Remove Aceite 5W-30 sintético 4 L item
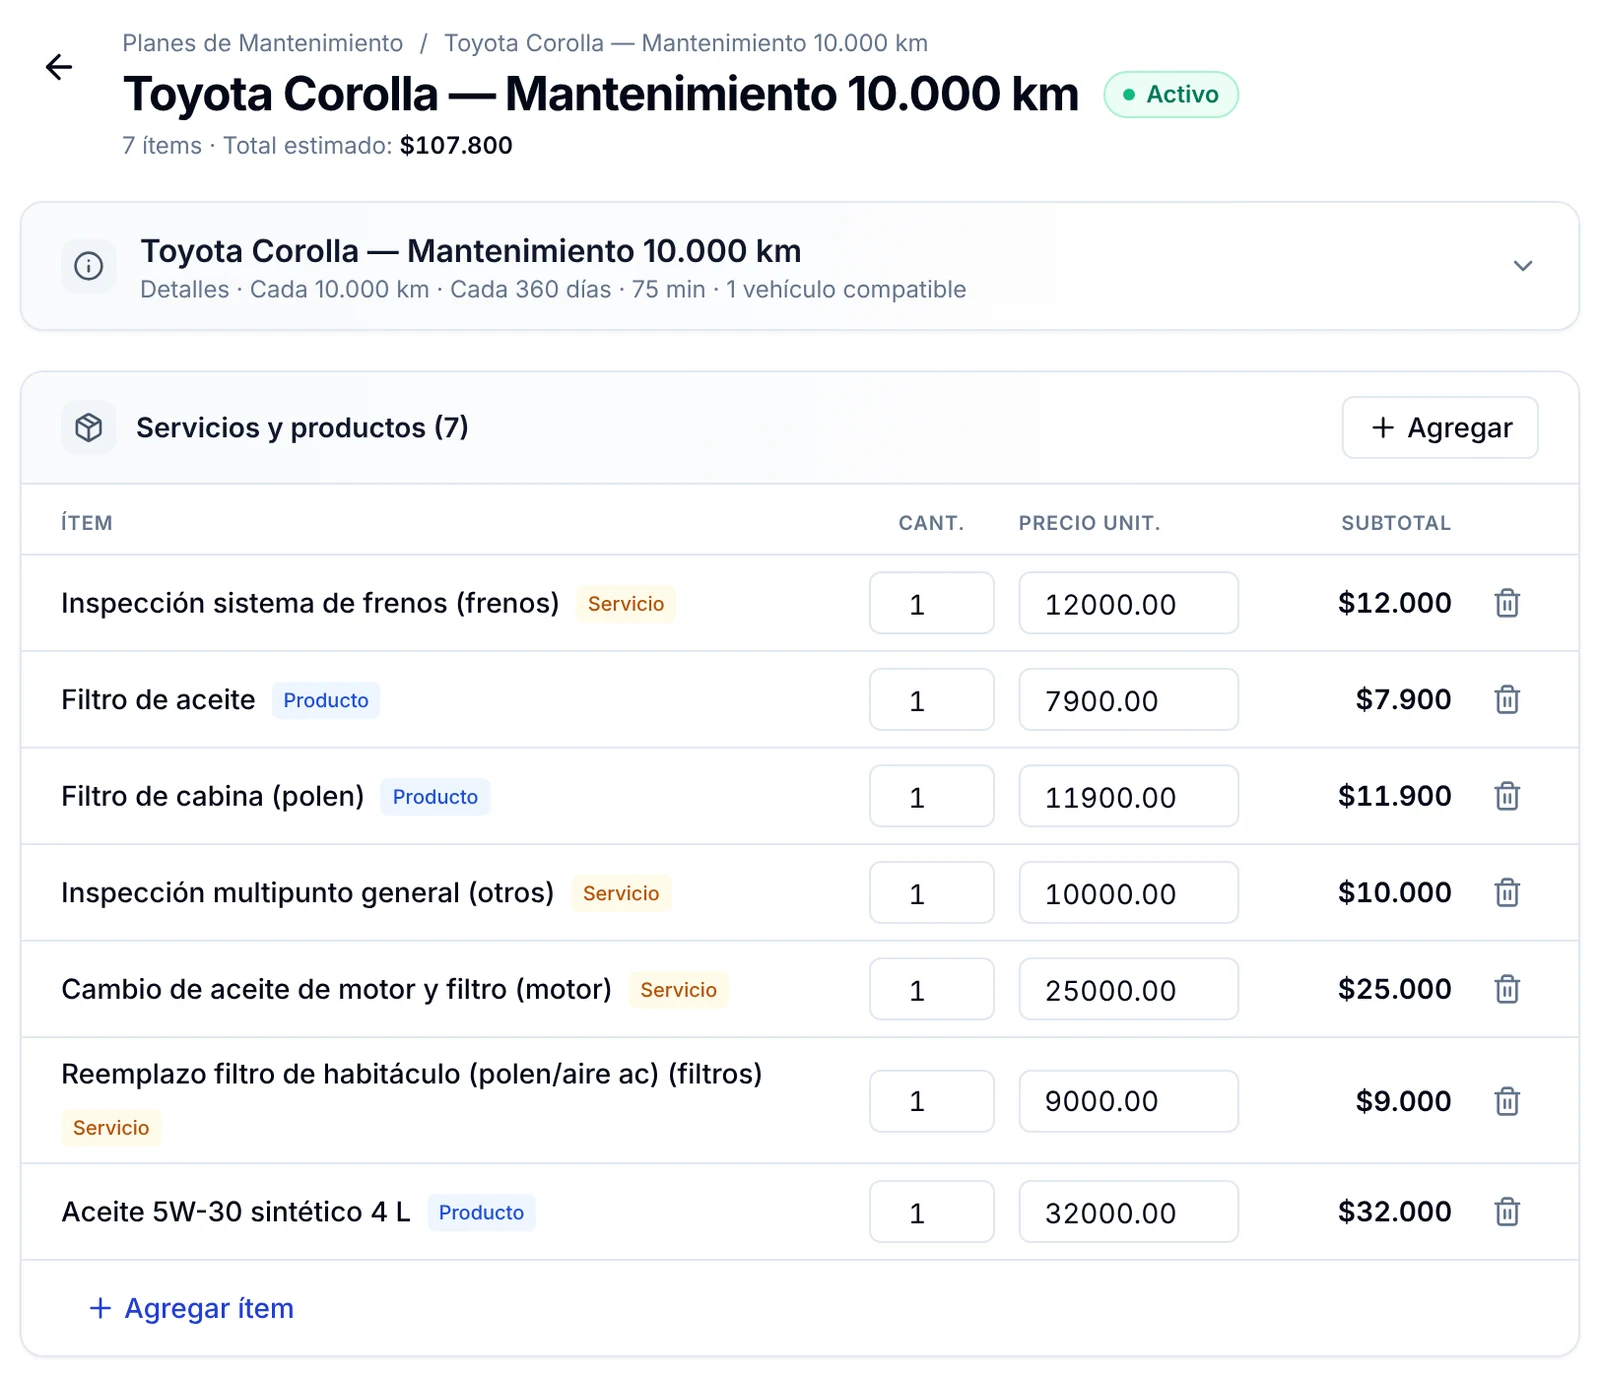The height and width of the screenshot is (1377, 1600). pos(1507,1212)
